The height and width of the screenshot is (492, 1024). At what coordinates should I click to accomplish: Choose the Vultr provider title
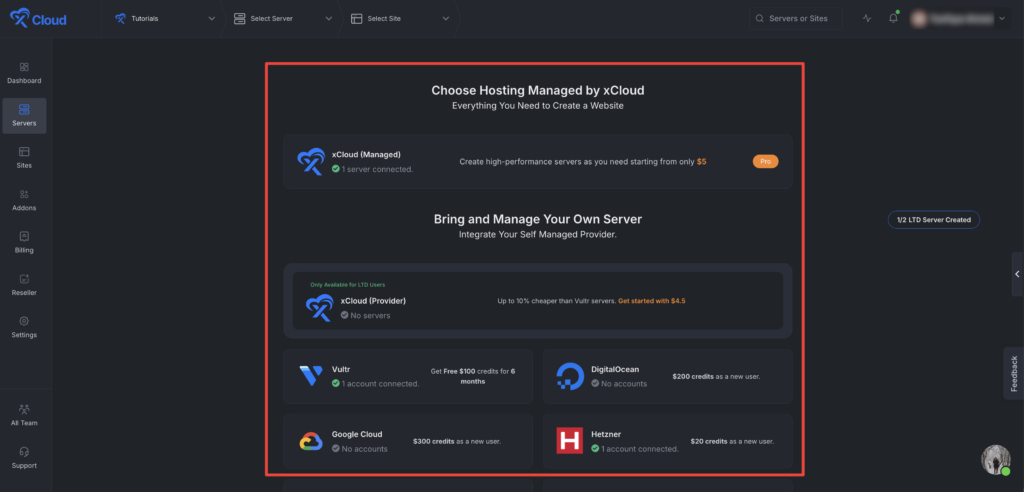(x=341, y=369)
